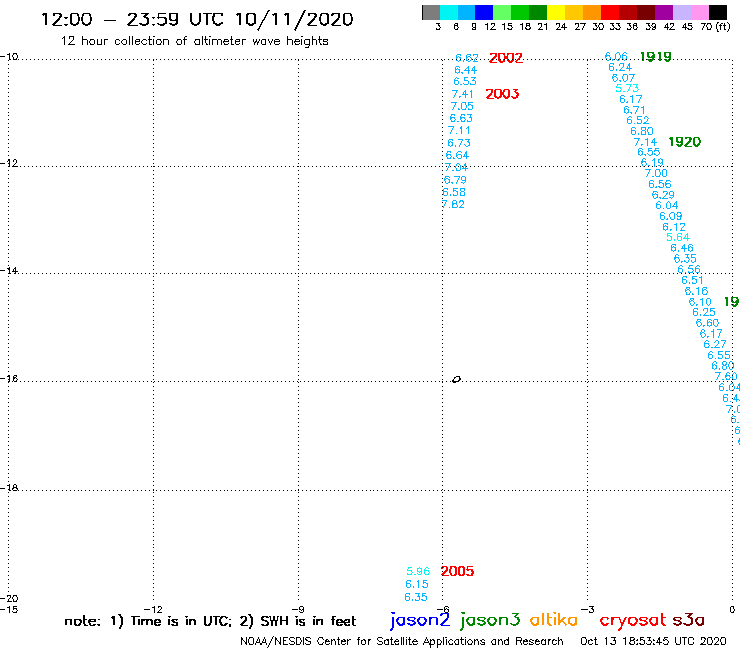Image resolution: width=740 pixels, height=650 pixels.
Task: Click the latitude axis label -18
Action: click(x=9, y=488)
